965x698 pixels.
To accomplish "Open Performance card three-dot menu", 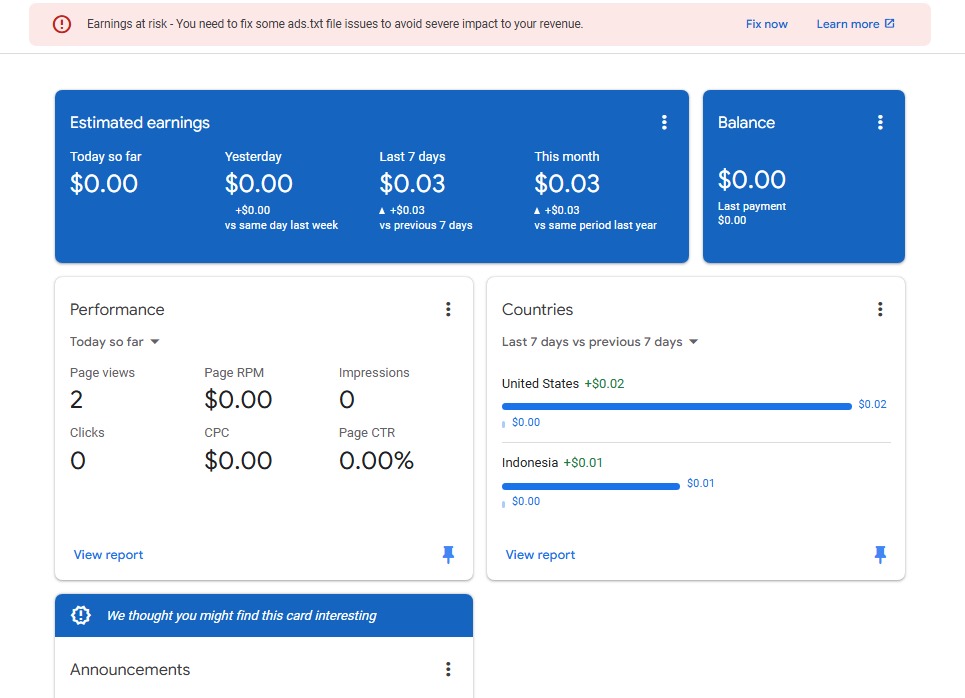I will point(448,310).
